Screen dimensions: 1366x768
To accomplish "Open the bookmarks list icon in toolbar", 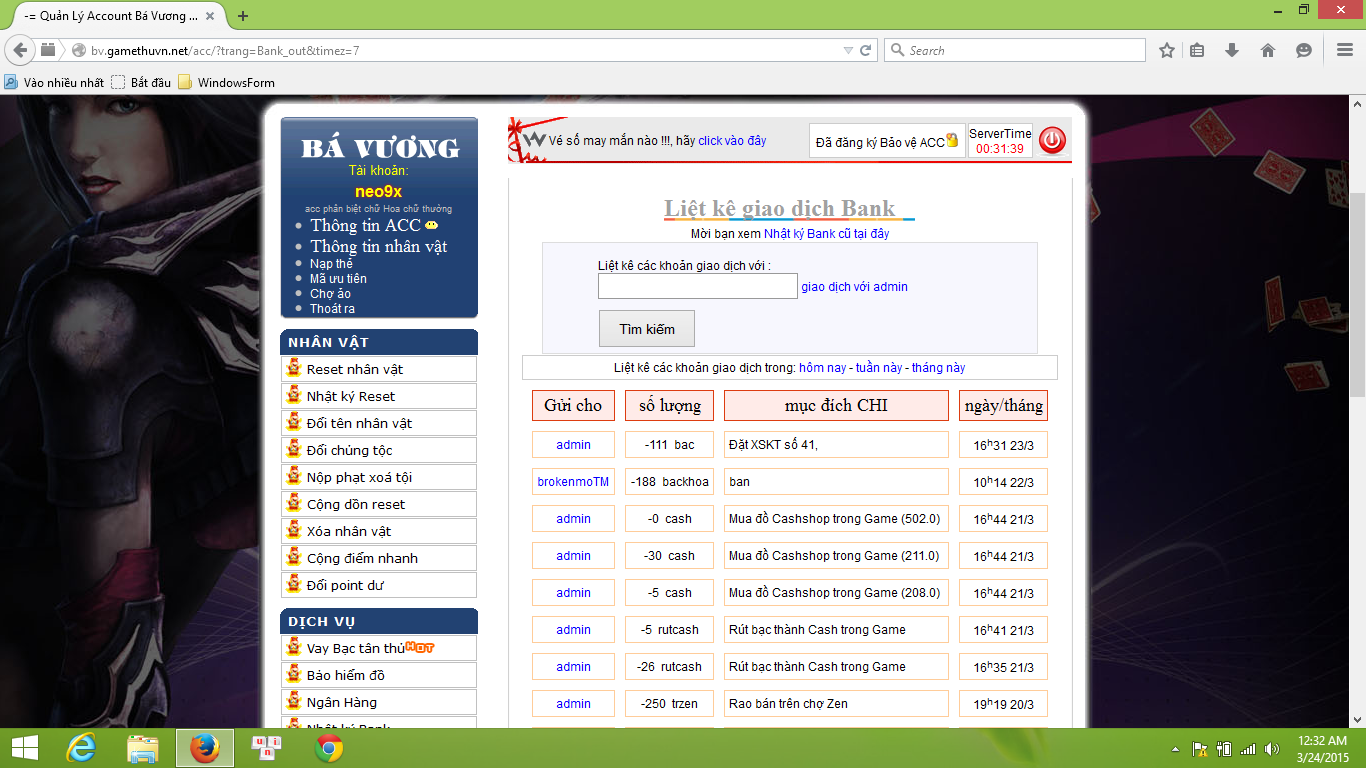I will 1198,50.
